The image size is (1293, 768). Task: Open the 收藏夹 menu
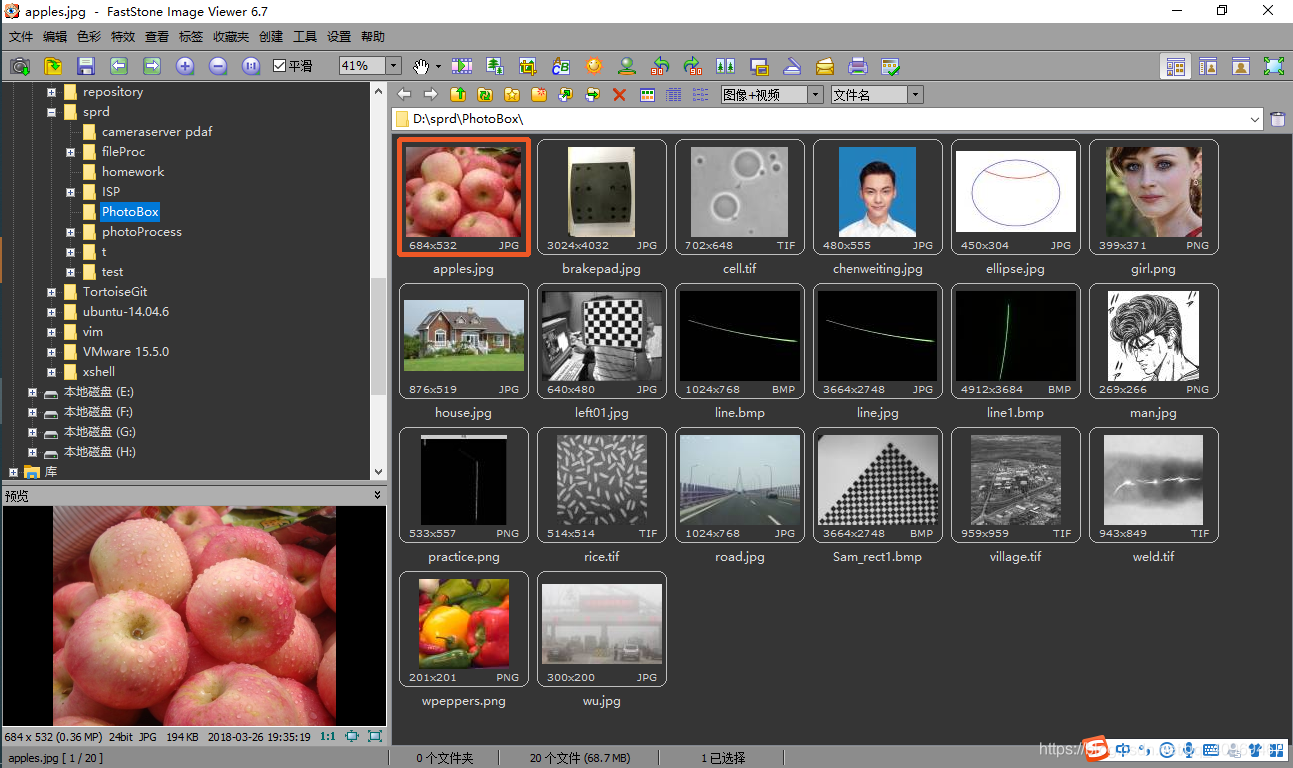tap(231, 37)
